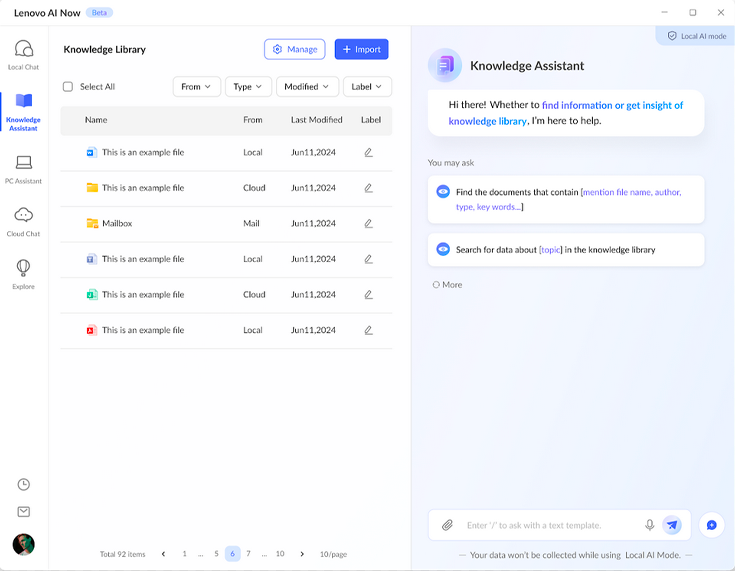The width and height of the screenshot is (735, 571).
Task: Open the Label filter dropdown
Action: 367,87
